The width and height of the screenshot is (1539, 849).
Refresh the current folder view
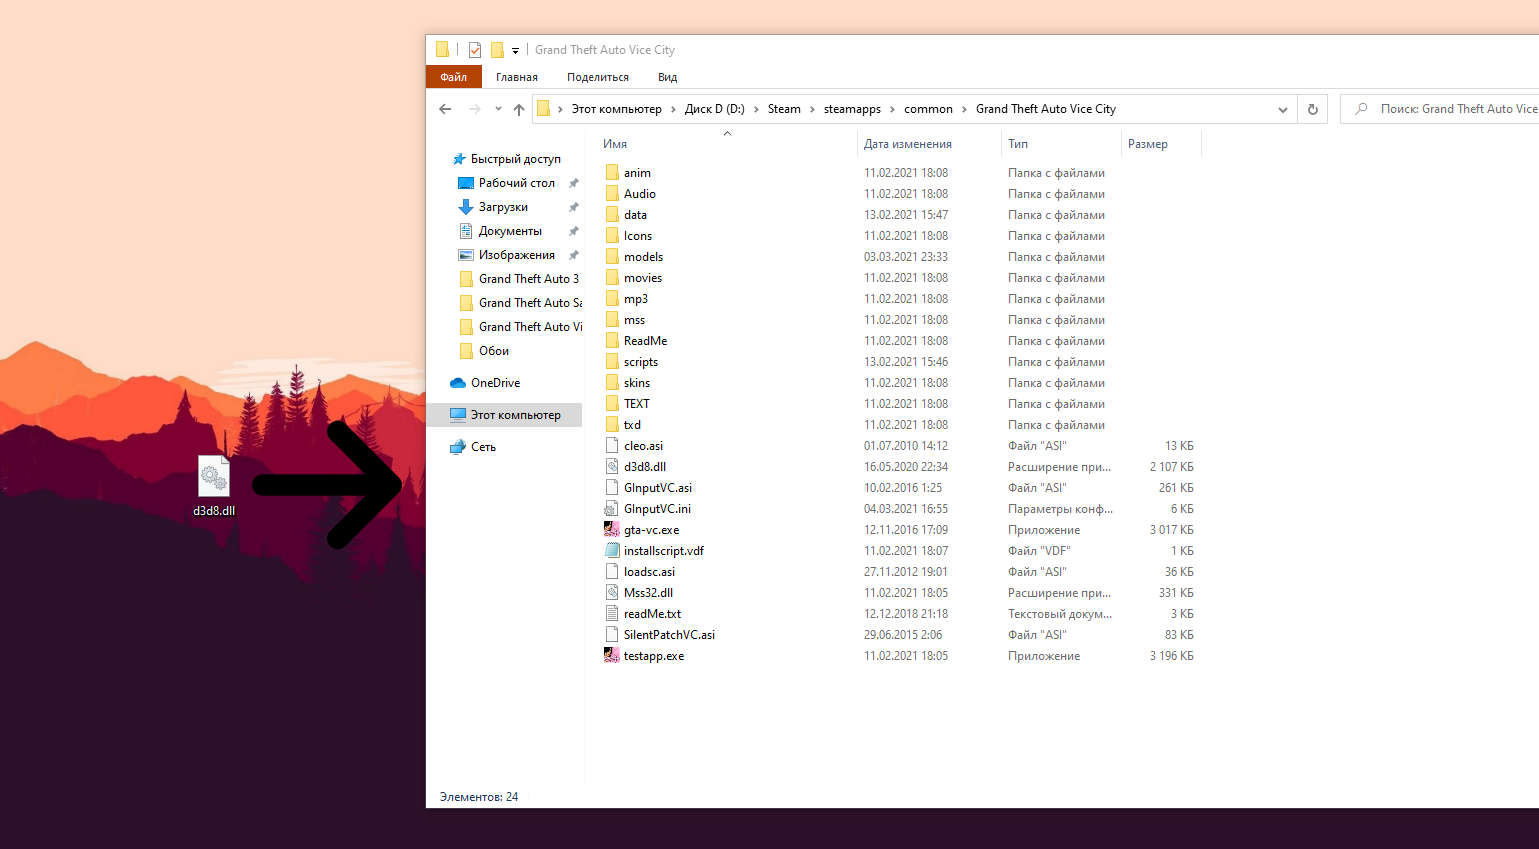coord(1312,109)
